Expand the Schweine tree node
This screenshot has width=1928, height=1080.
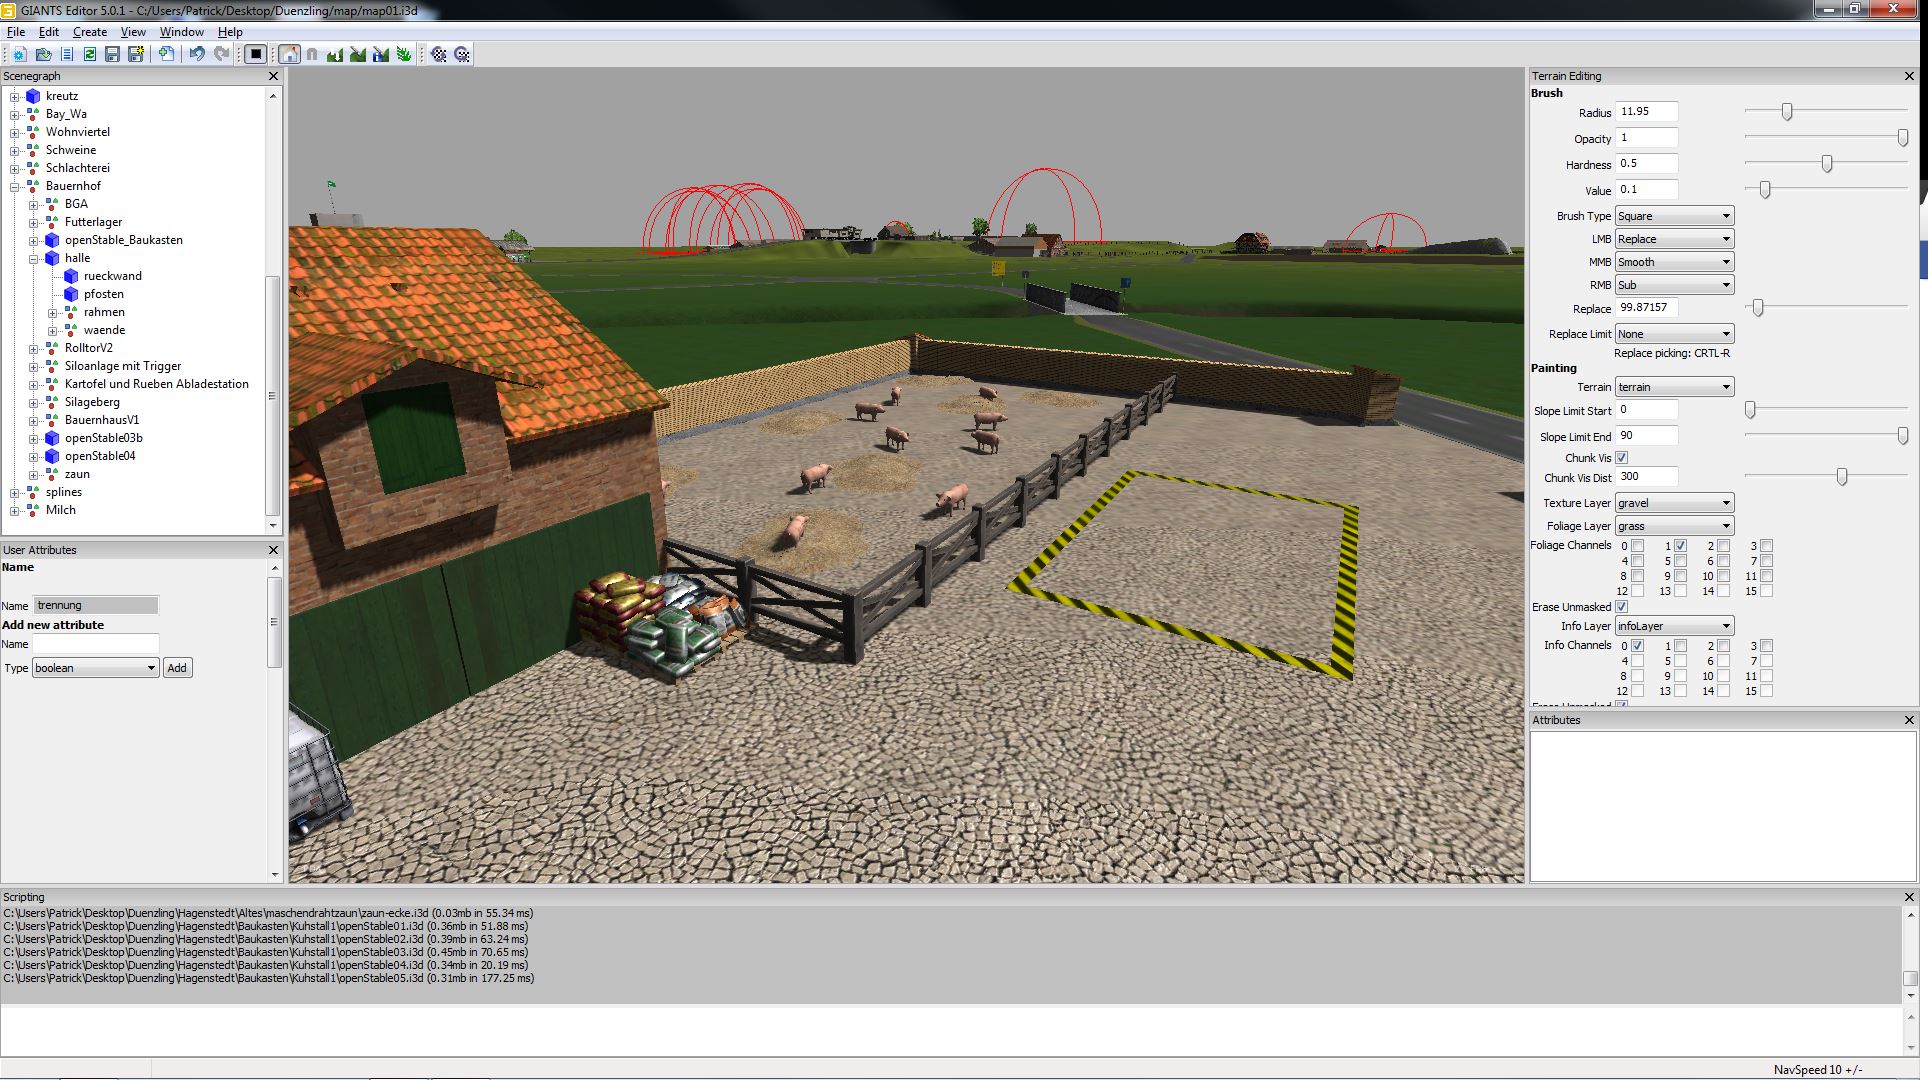point(15,150)
